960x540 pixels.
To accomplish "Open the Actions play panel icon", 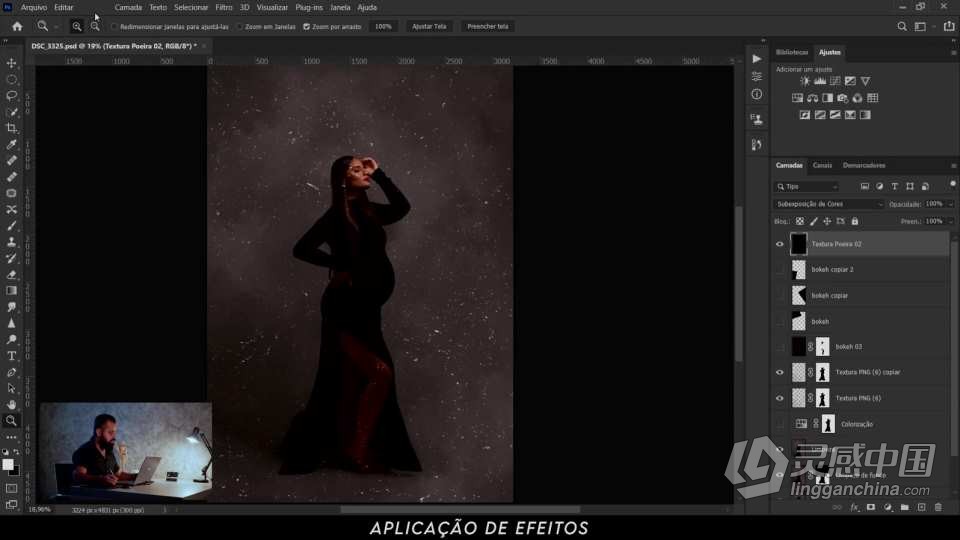I will point(757,59).
